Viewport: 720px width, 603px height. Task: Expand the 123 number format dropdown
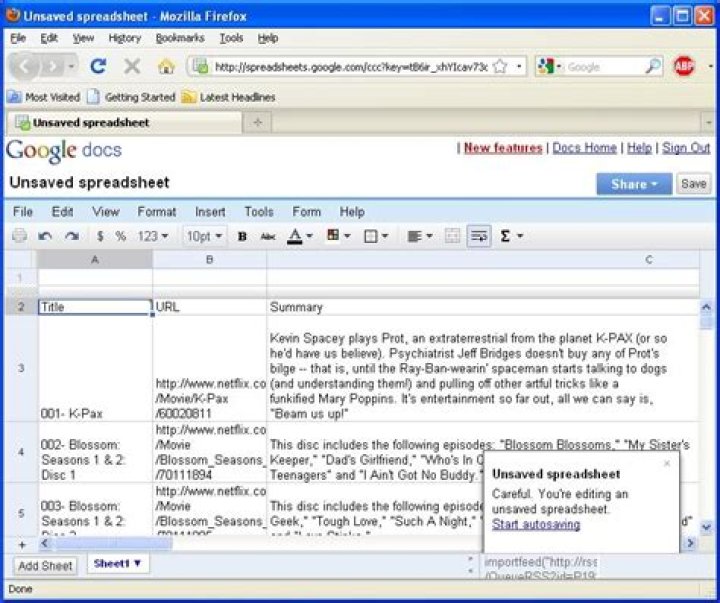(153, 236)
